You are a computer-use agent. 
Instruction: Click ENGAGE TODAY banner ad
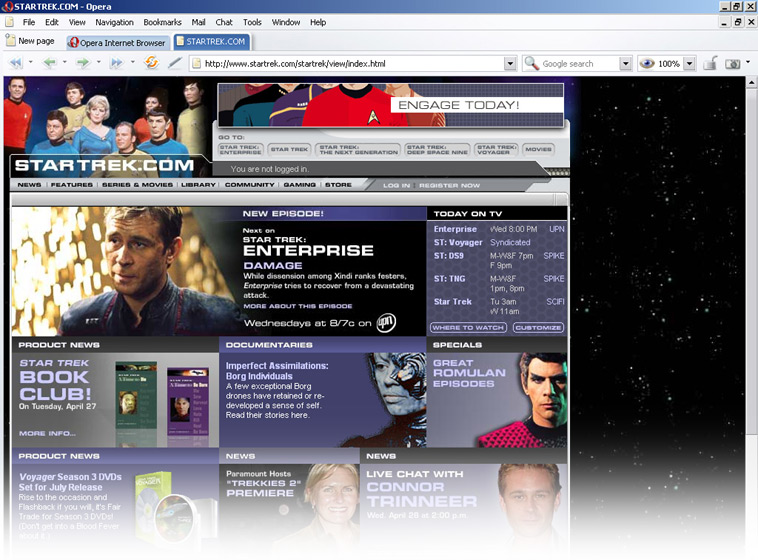coord(391,105)
